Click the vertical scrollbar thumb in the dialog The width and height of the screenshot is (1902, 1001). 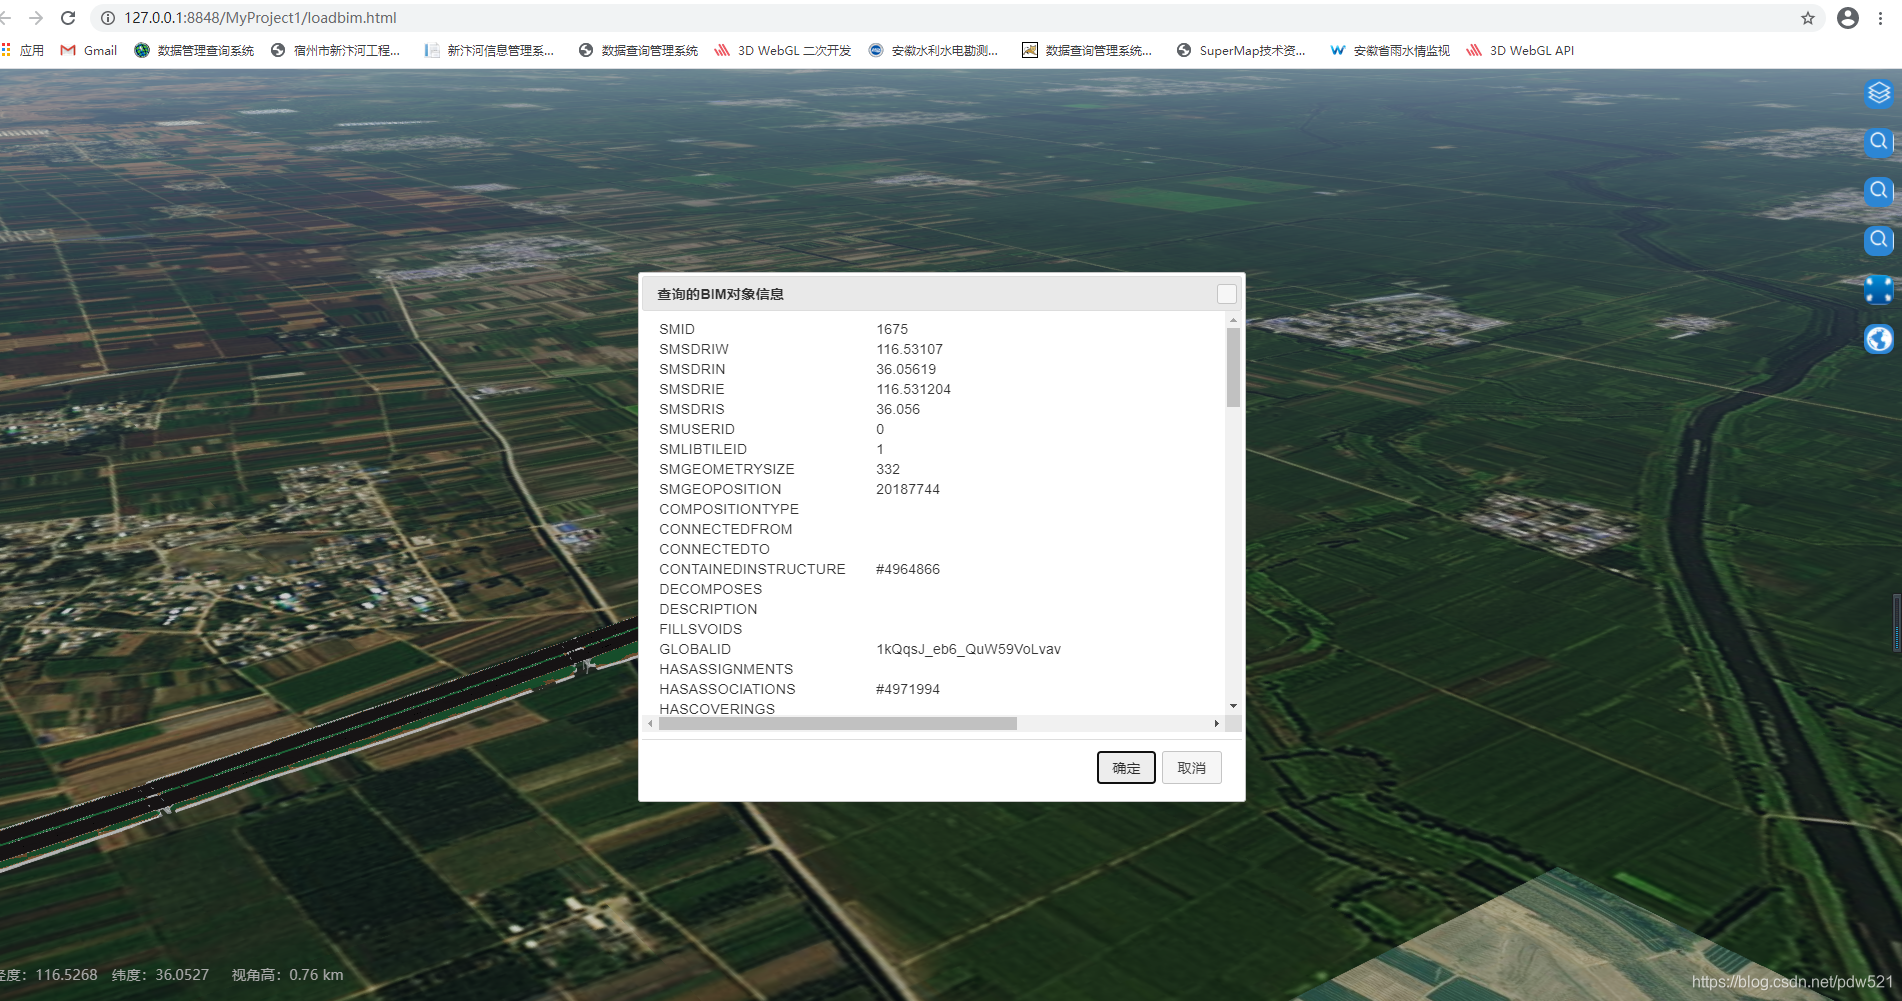click(1233, 367)
